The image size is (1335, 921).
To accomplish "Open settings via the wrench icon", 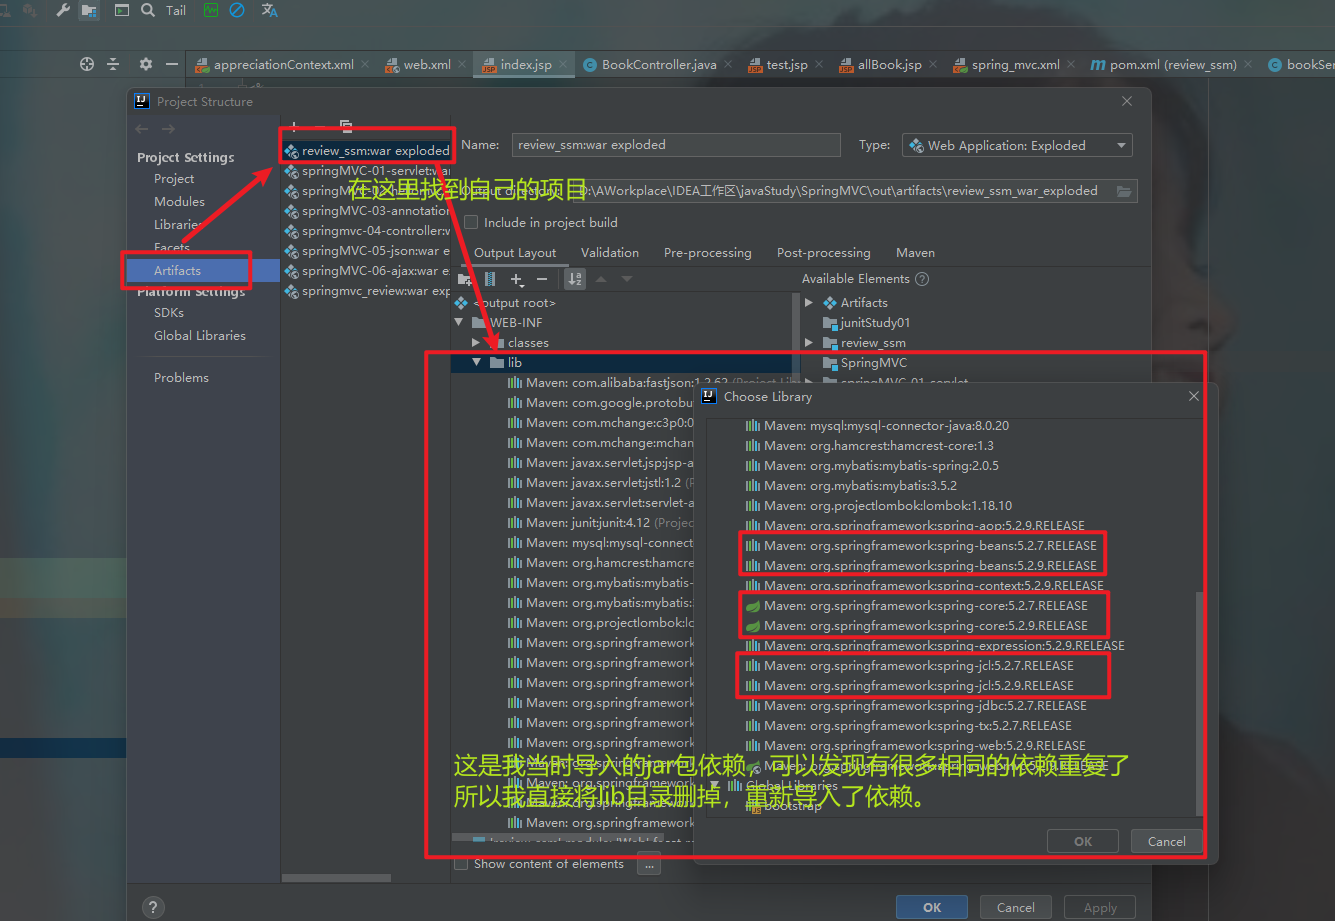I will [63, 10].
